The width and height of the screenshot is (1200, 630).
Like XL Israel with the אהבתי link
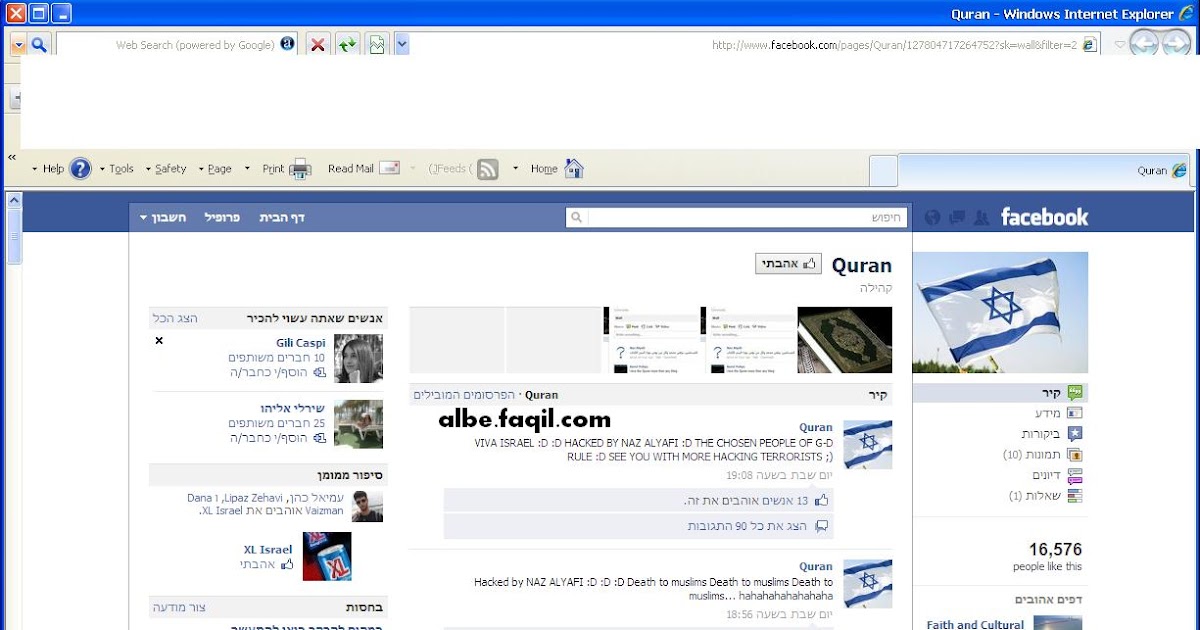pos(257,564)
